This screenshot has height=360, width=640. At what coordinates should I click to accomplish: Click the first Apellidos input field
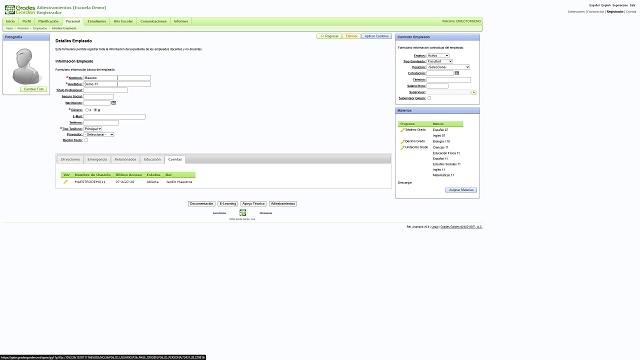tap(100, 84)
